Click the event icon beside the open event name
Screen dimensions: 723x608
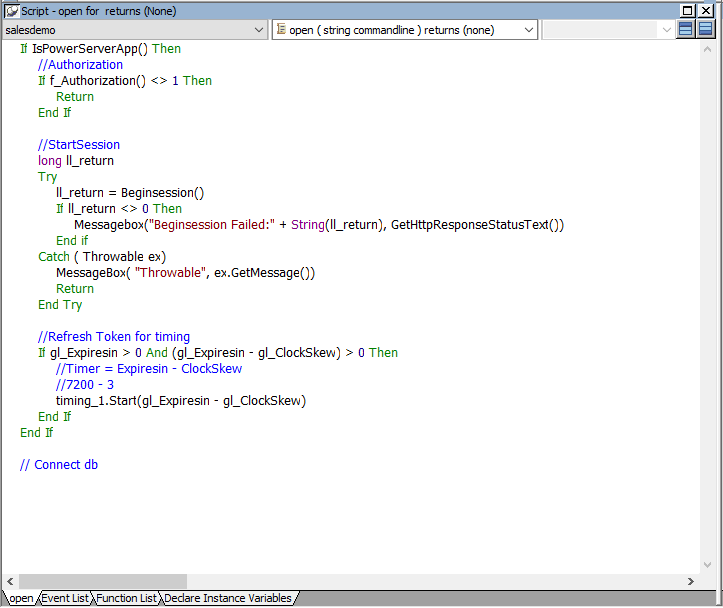pos(280,30)
